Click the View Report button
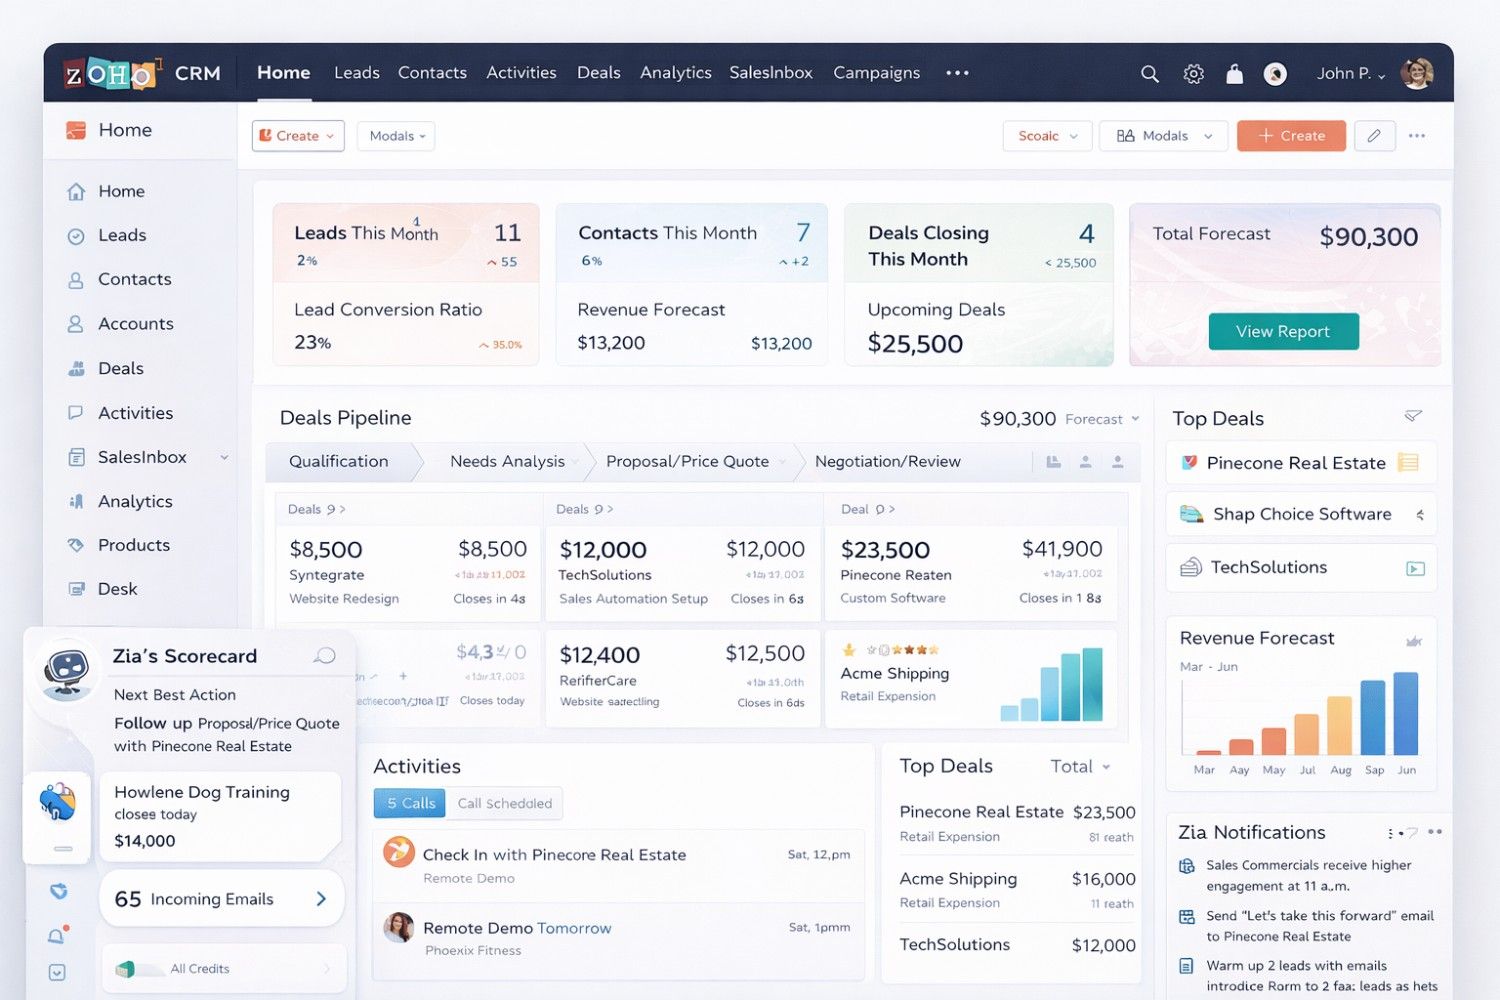The height and width of the screenshot is (1000, 1500). 1283,331
